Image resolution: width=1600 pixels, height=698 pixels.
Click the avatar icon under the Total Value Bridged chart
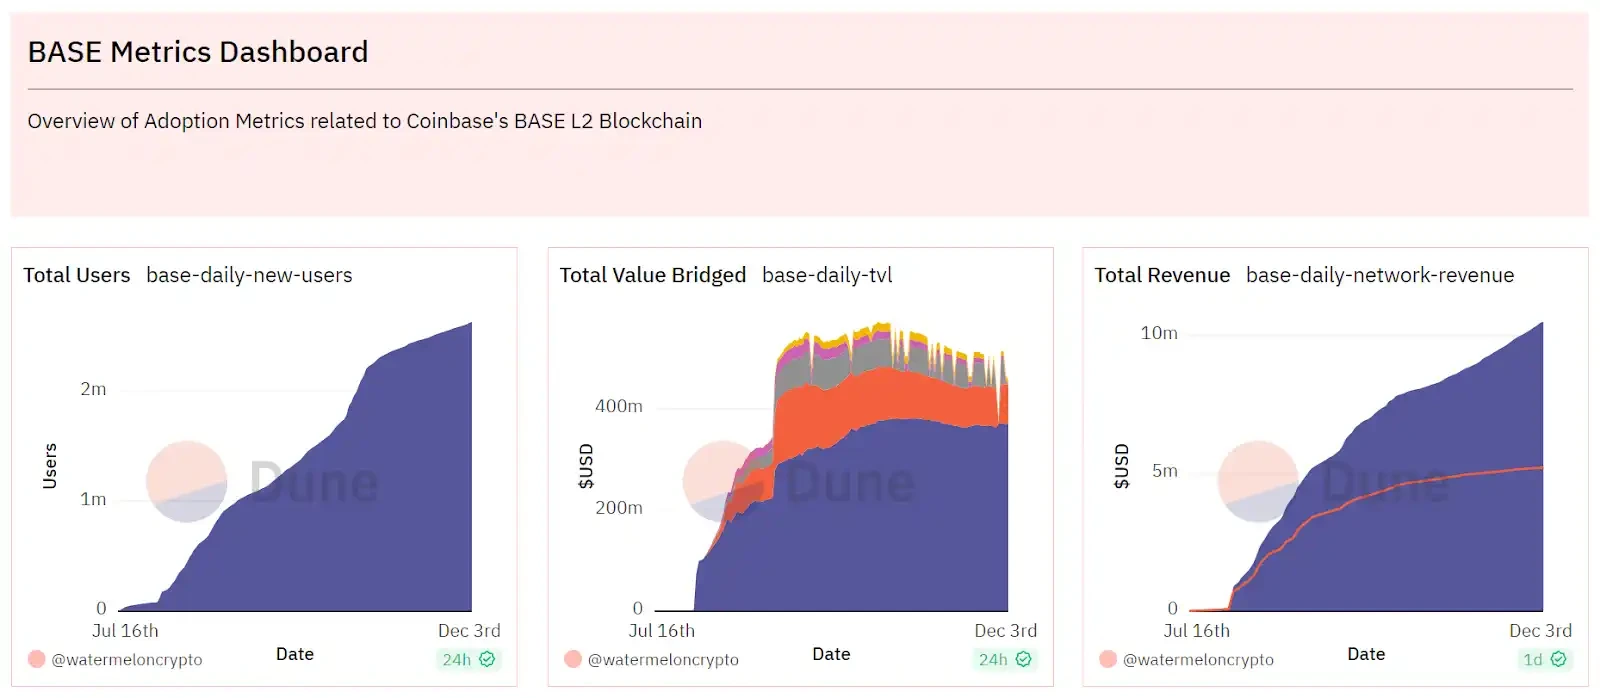(572, 659)
